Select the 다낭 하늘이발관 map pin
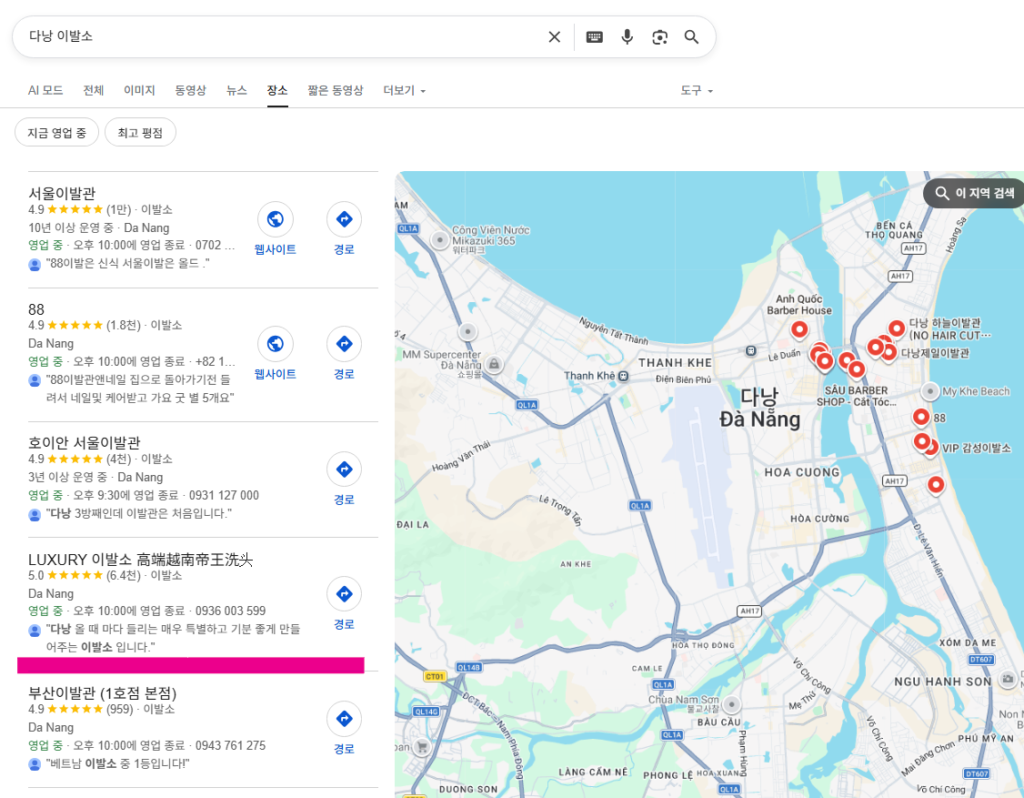This screenshot has height=798, width=1024. point(897,328)
